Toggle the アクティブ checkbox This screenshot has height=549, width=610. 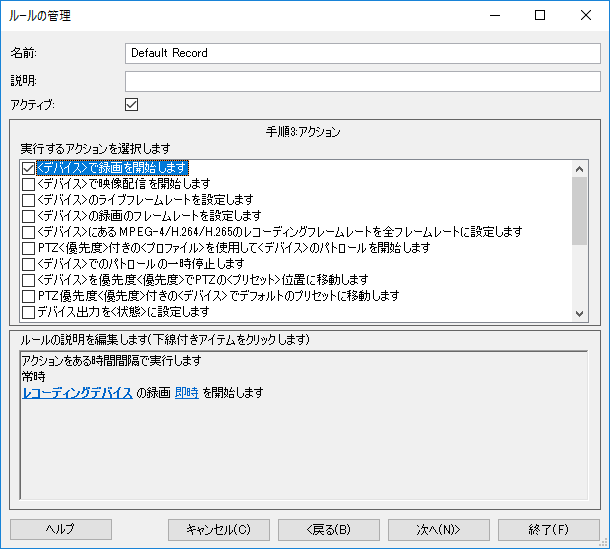click(x=131, y=105)
